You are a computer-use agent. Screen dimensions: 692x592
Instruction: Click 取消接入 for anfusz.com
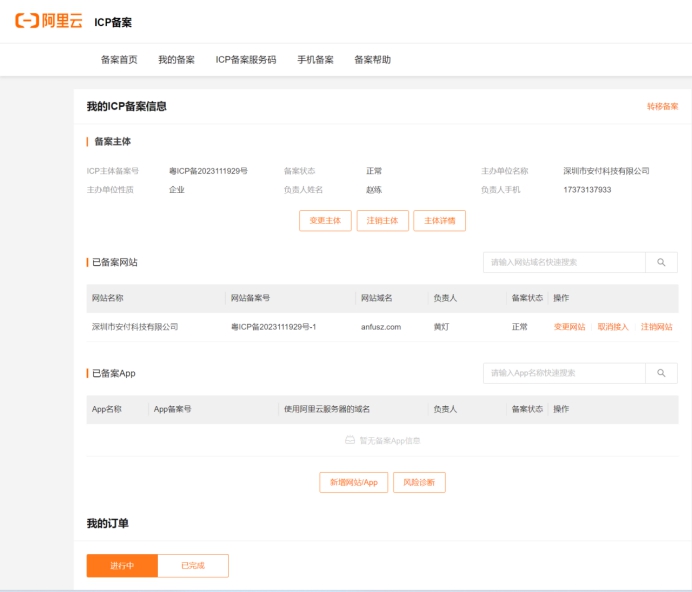[613, 327]
